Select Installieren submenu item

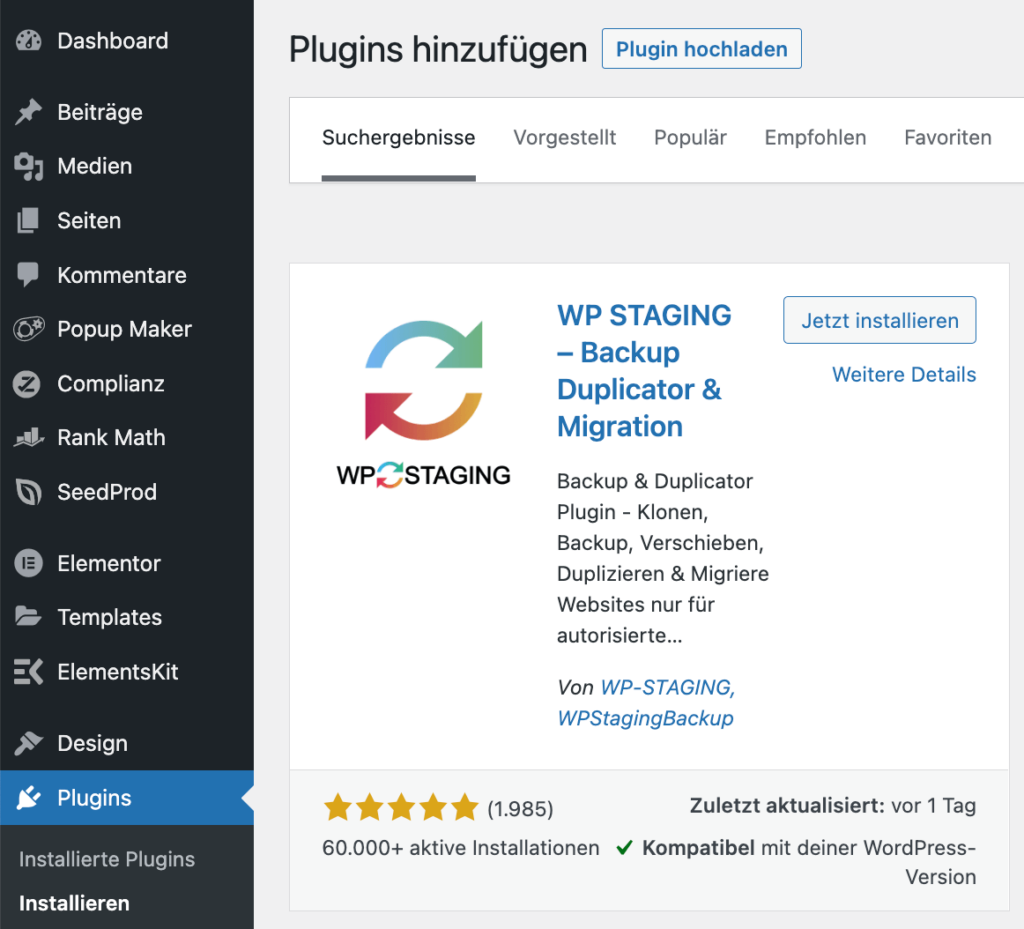(74, 903)
